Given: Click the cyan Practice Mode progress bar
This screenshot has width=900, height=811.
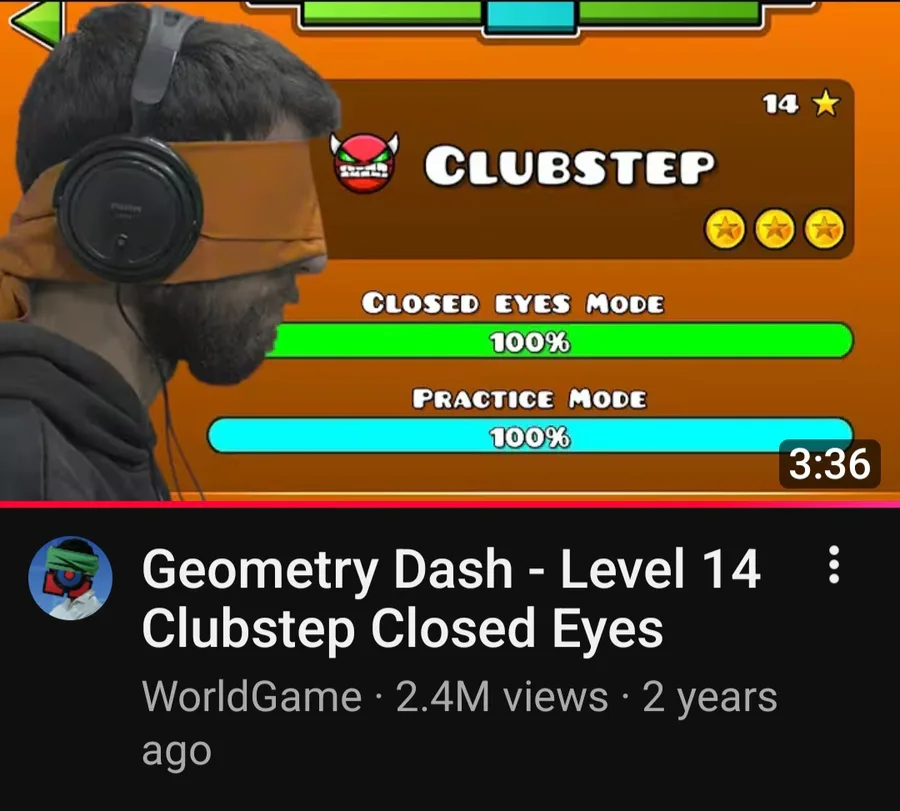Looking at the screenshot, I should [530, 436].
